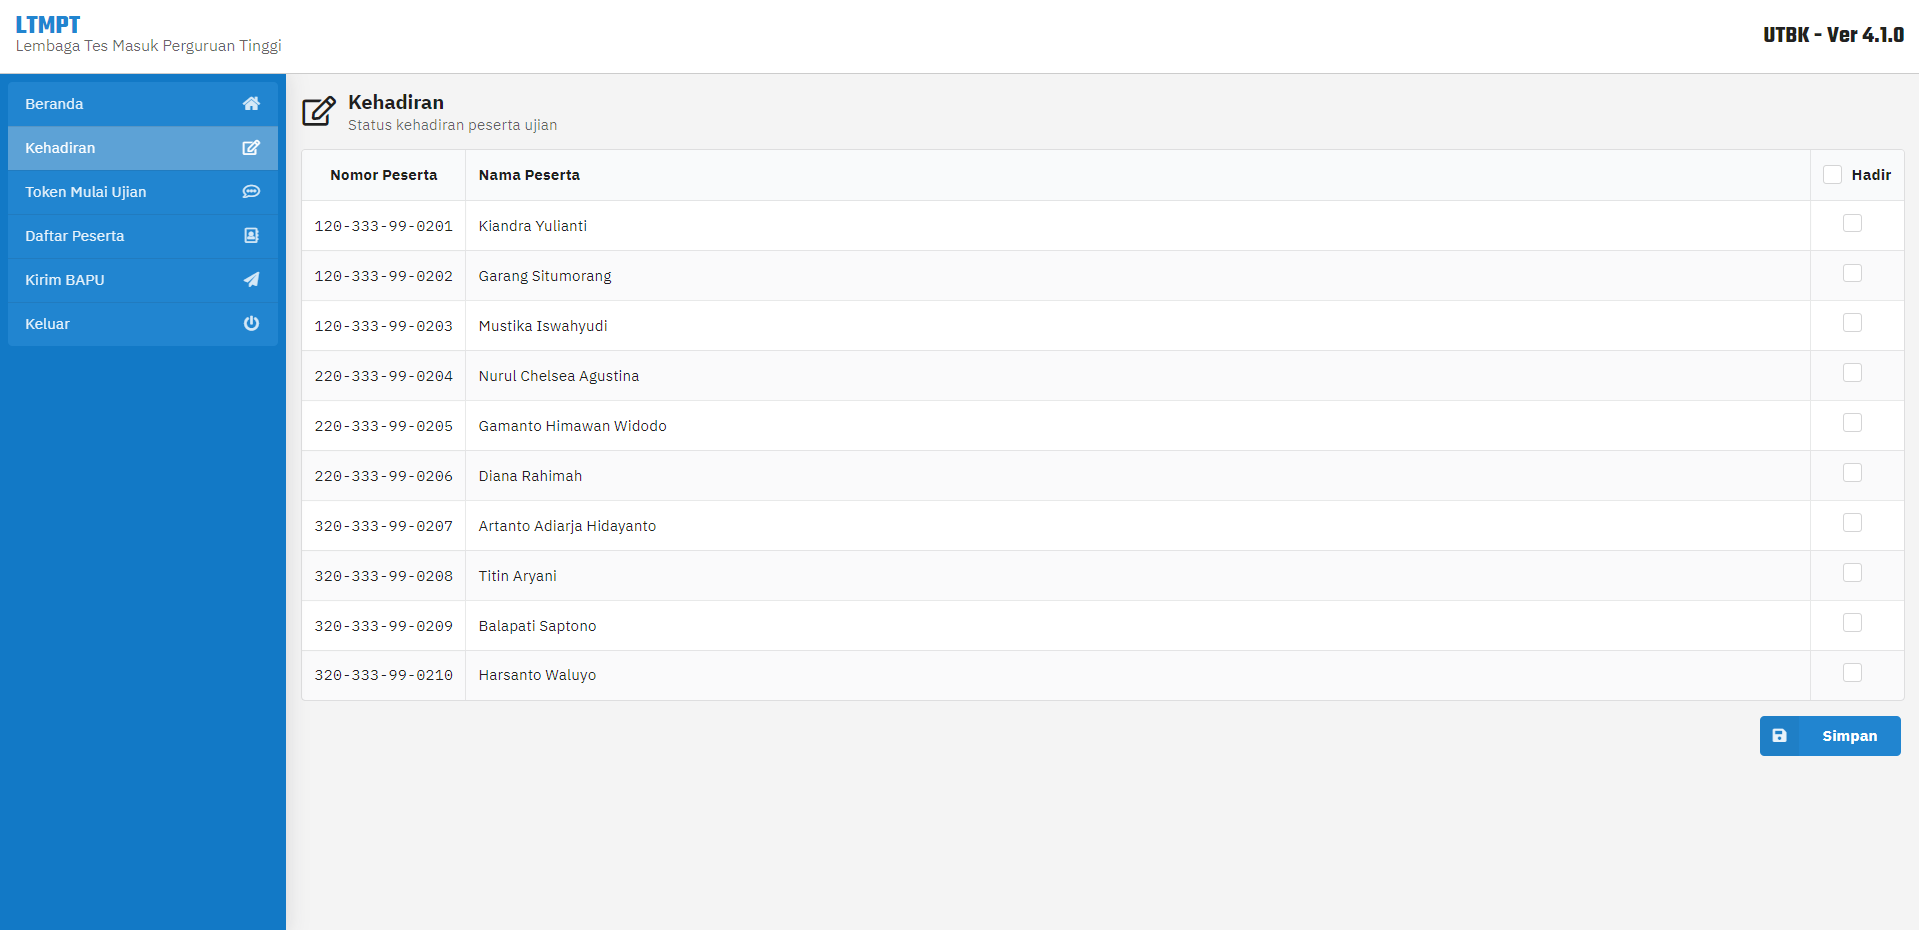Select participant number 320-333-99-0209
The image size is (1919, 930).
384,626
